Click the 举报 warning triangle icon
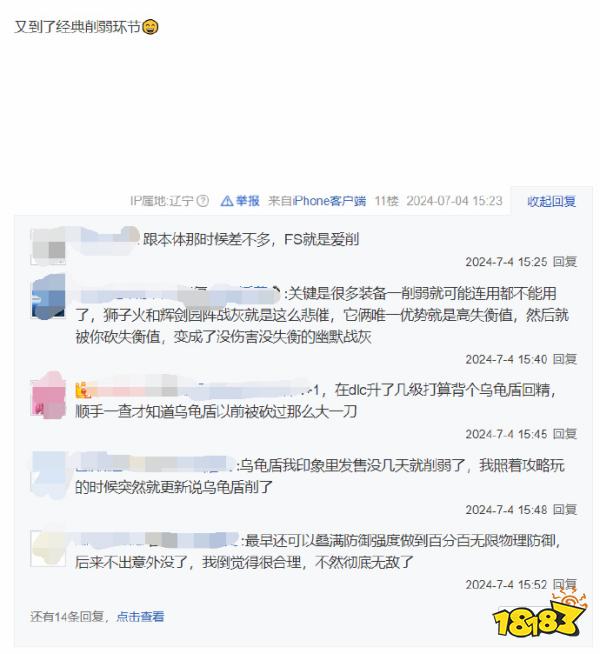The height and width of the screenshot is (654, 600). 227,201
